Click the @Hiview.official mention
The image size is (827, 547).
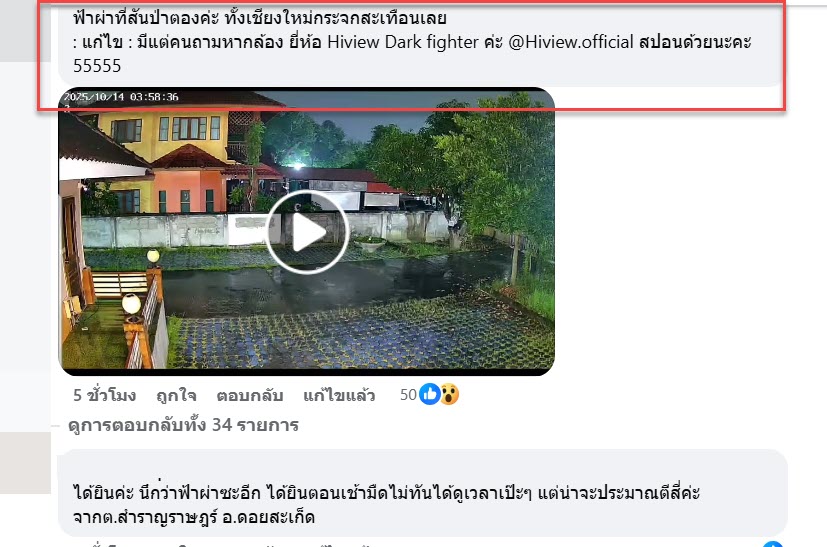(571, 42)
